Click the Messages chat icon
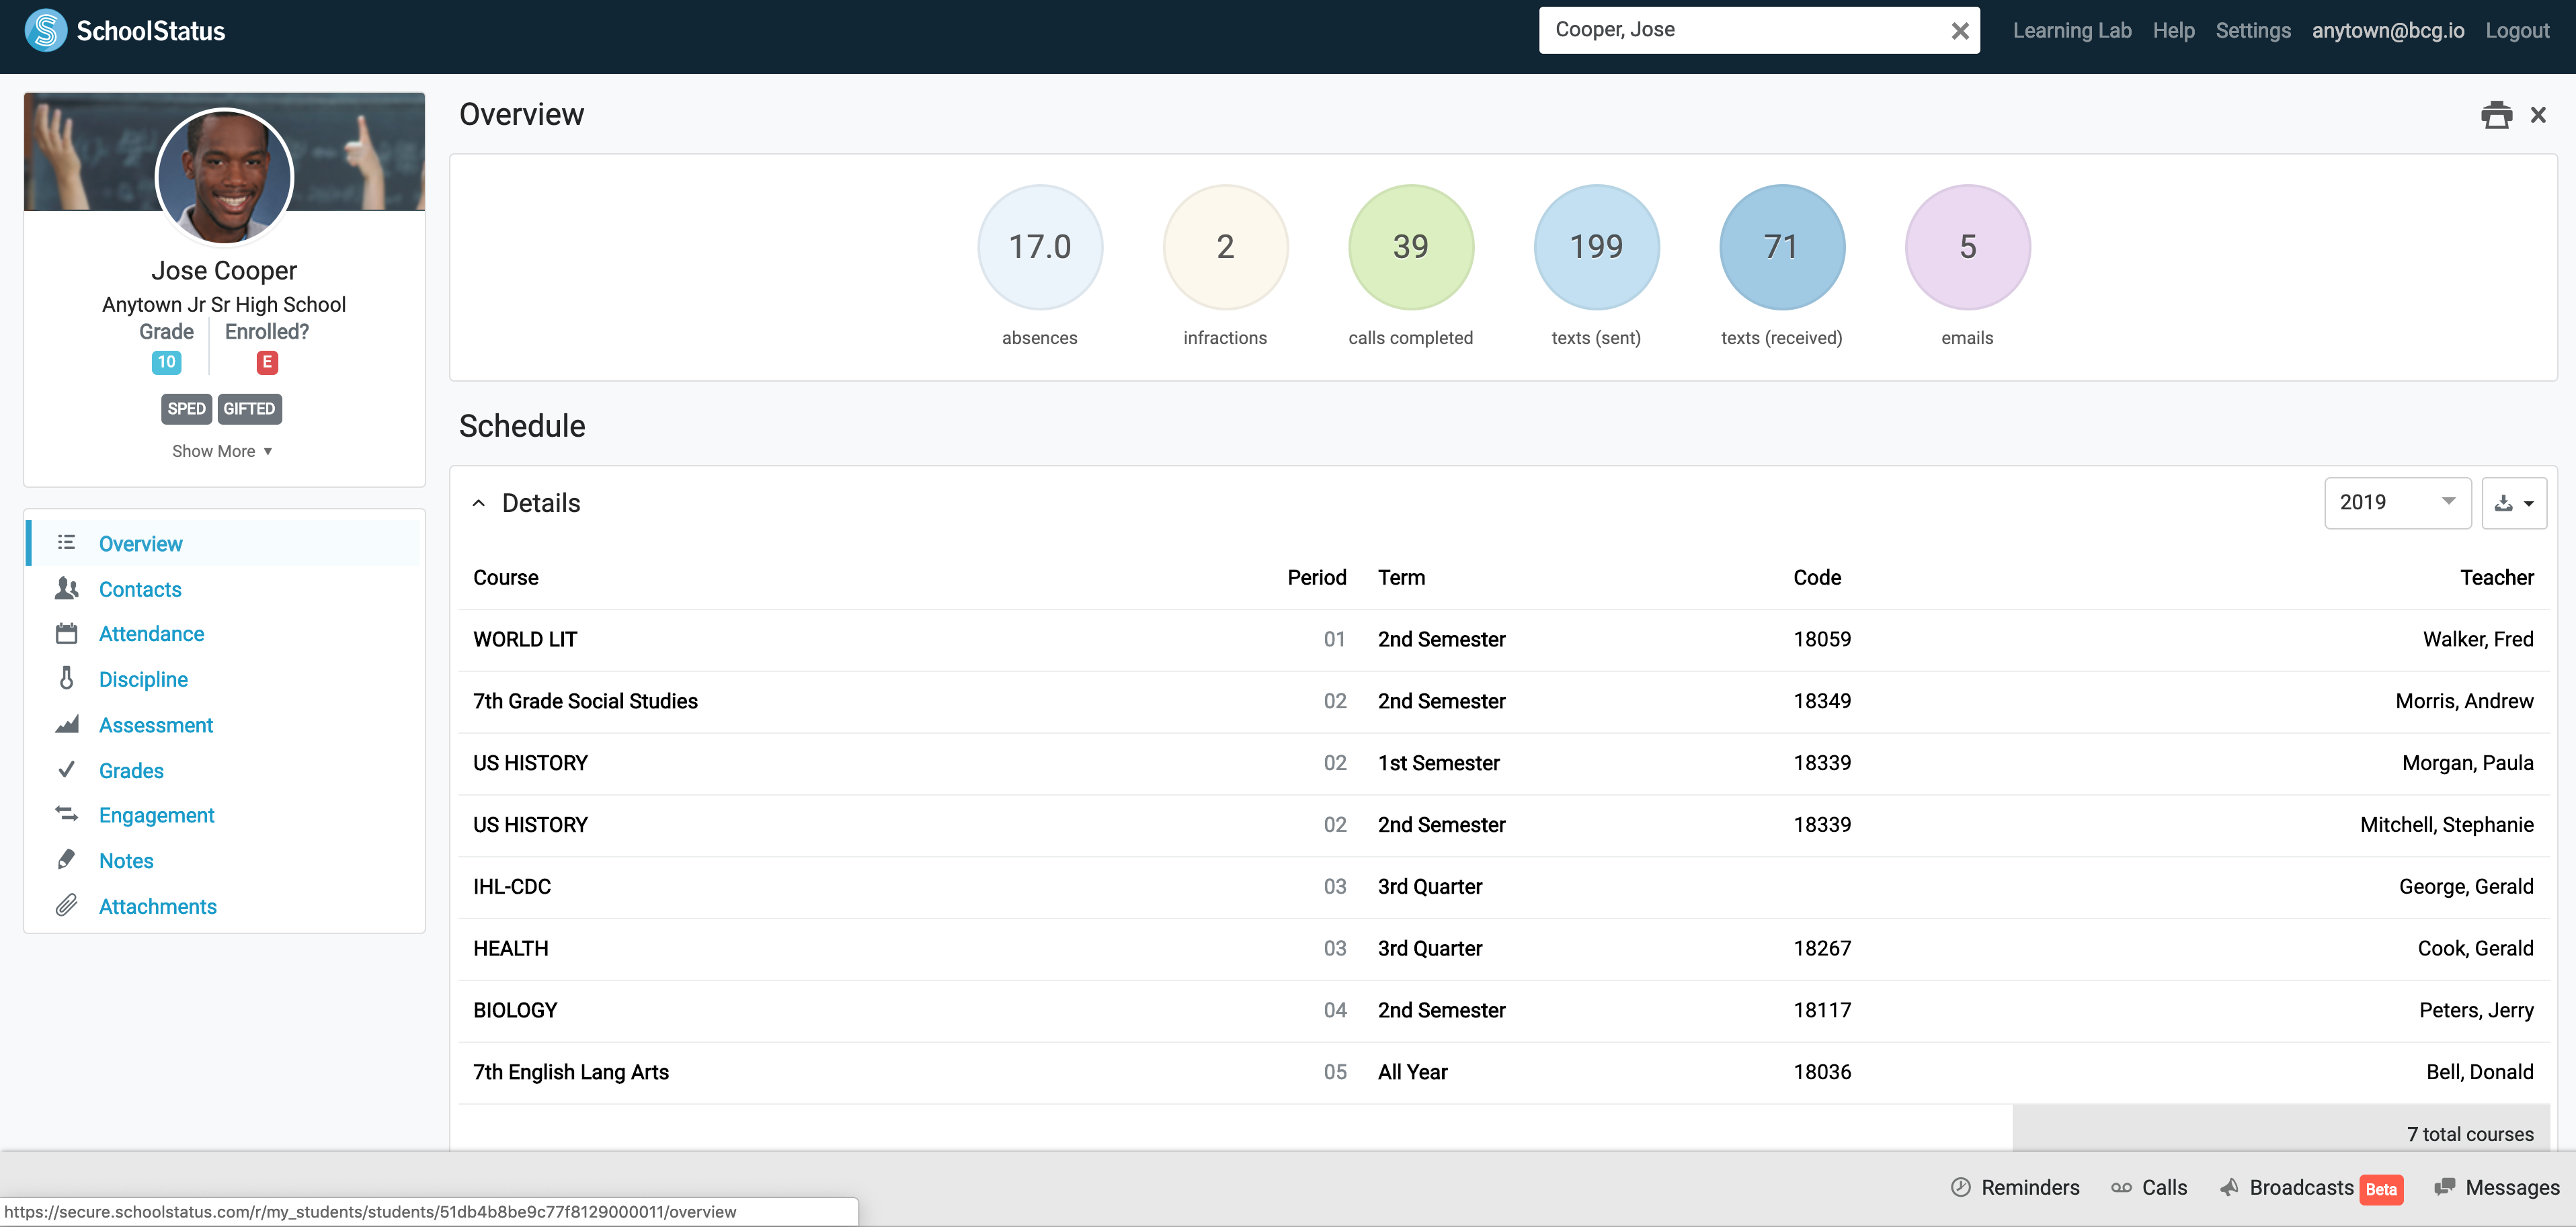The image size is (2576, 1227). (2444, 1187)
